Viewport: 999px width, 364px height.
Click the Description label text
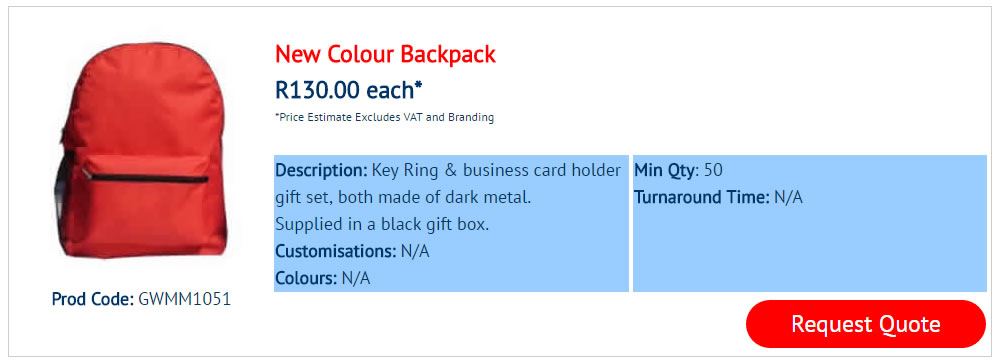(x=321, y=170)
